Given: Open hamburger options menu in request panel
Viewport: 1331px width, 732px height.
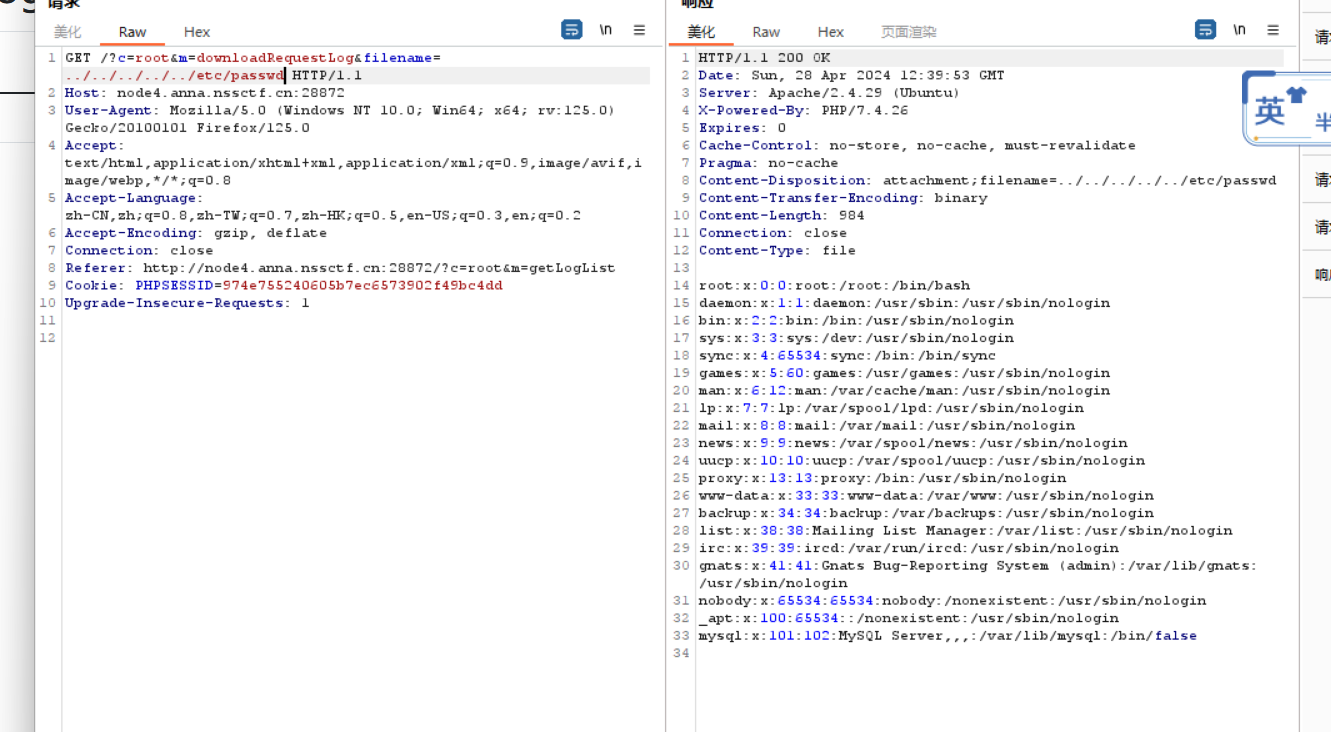Looking at the screenshot, I should coord(639,30).
